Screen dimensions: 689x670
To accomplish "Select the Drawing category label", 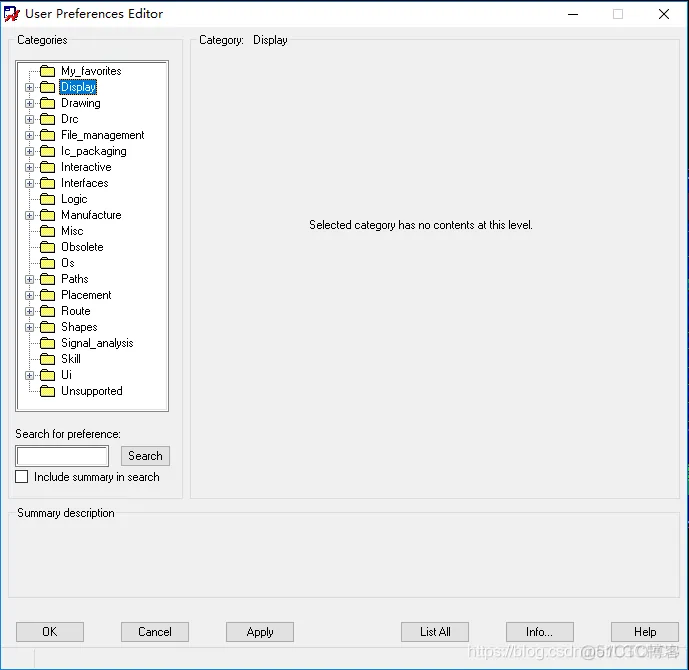I will click(x=80, y=103).
